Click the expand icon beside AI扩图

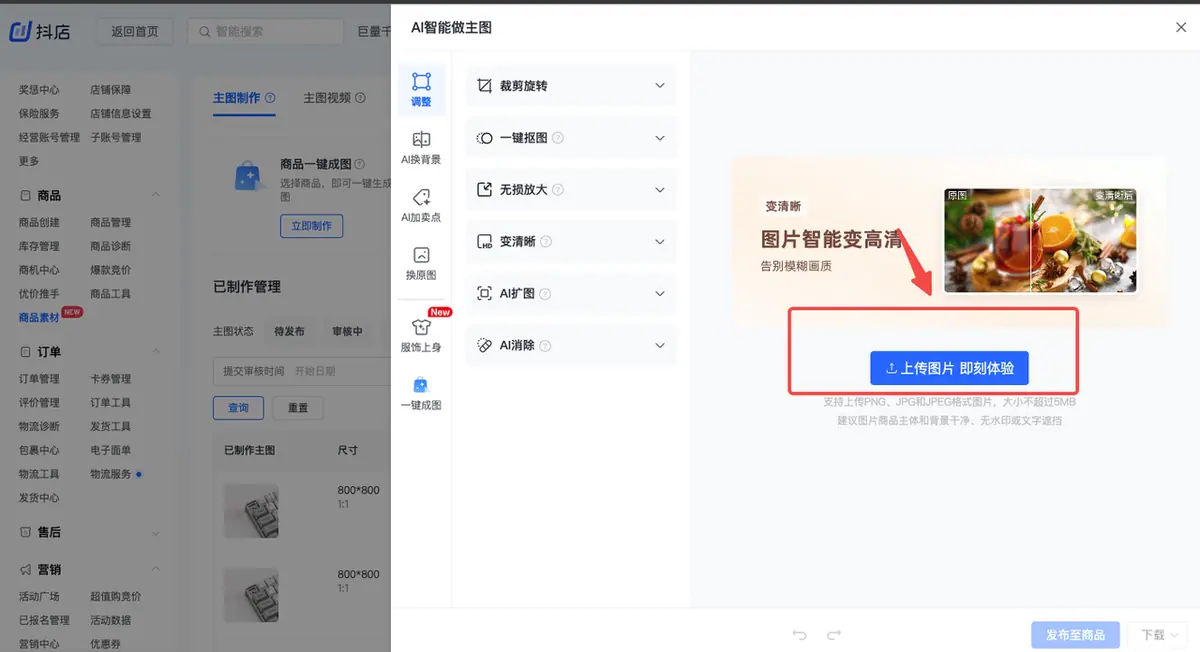click(x=485, y=294)
